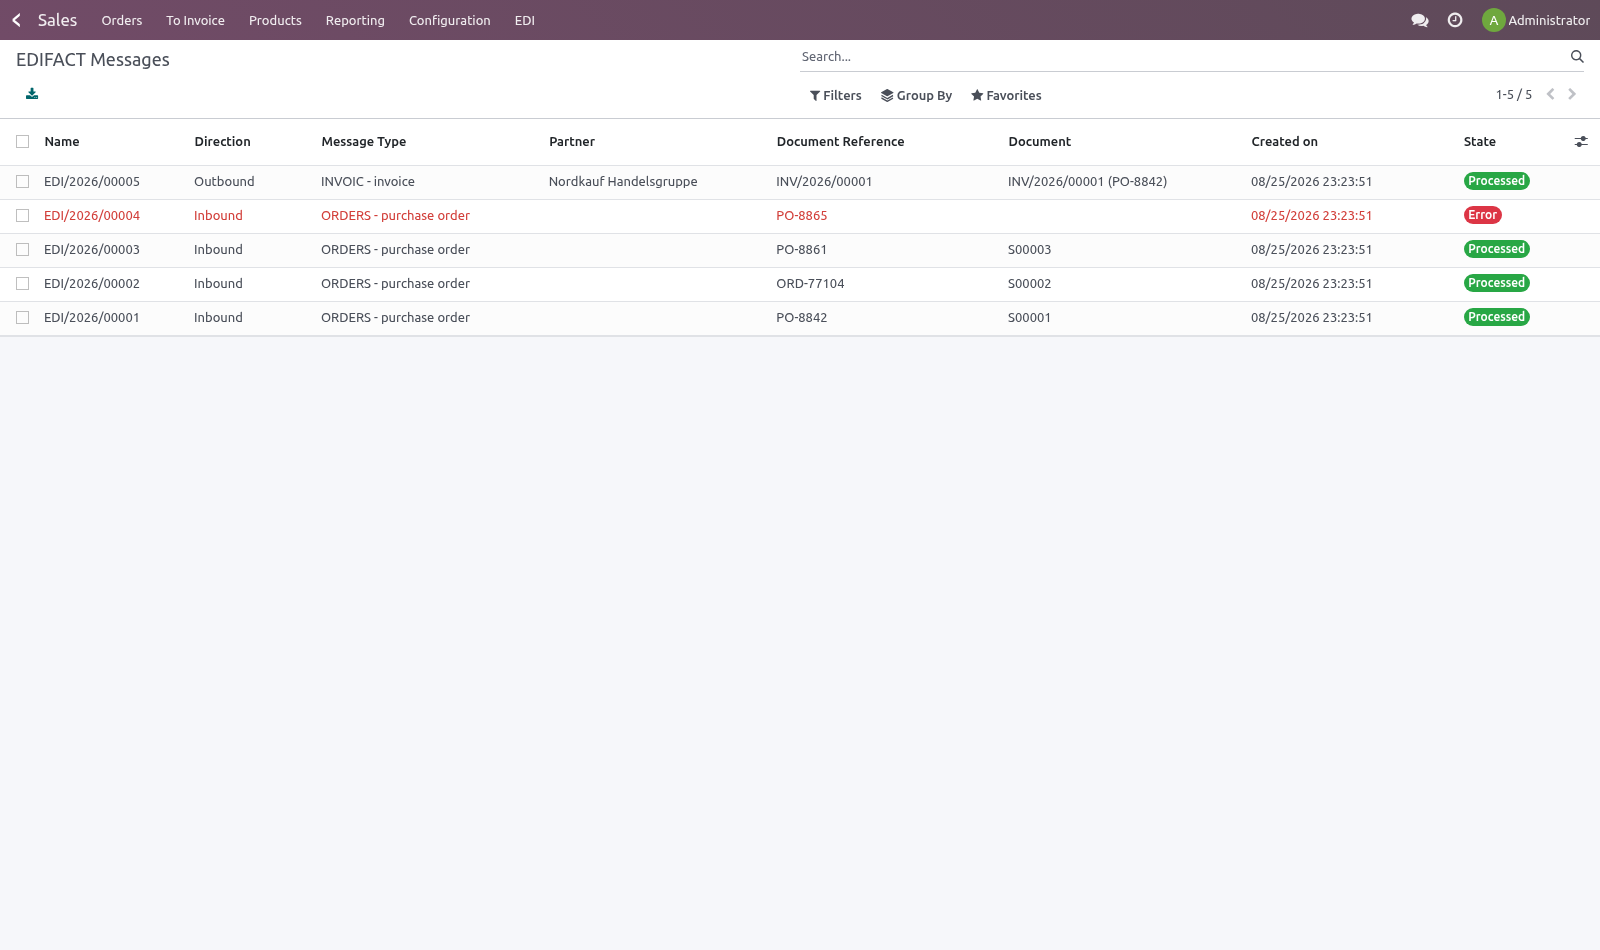Sort by State column header
The image size is (1600, 950).
pyautogui.click(x=1480, y=142)
